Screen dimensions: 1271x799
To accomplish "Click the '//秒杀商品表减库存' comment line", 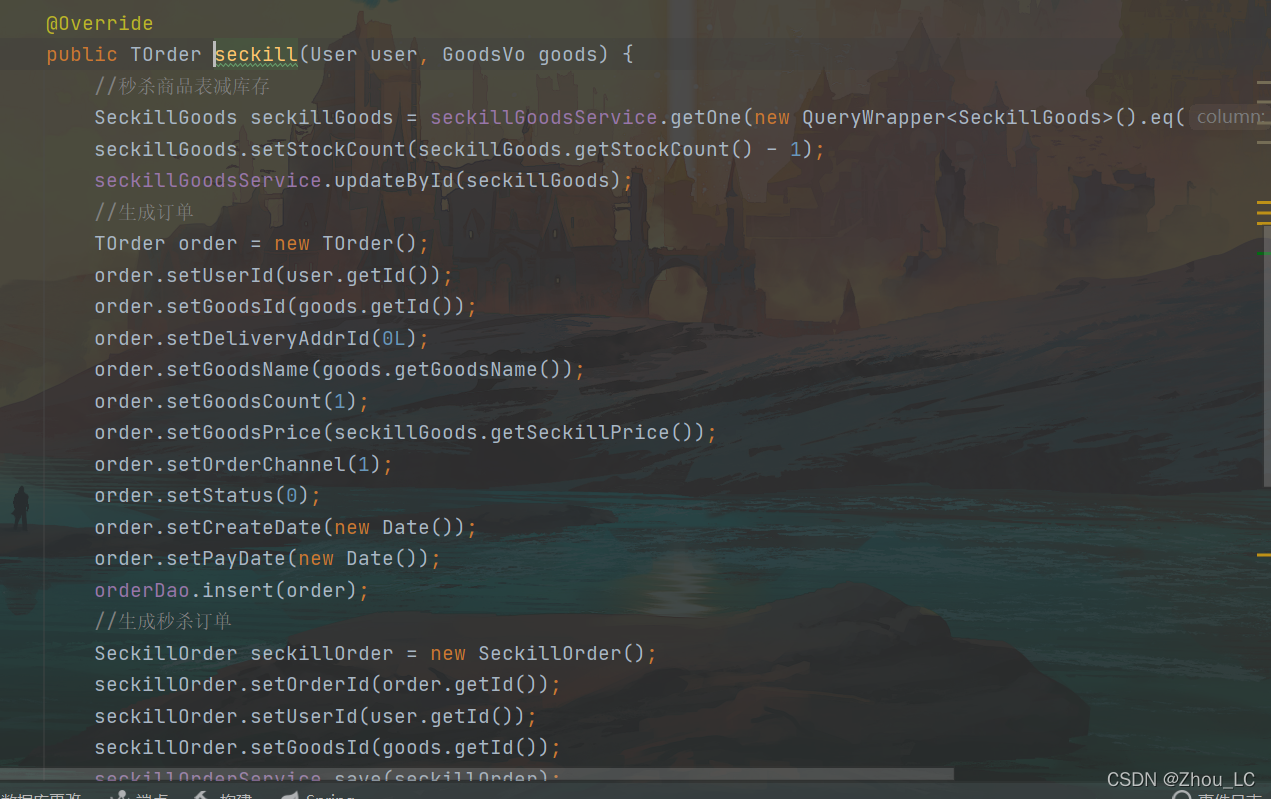I will click(x=182, y=86).
